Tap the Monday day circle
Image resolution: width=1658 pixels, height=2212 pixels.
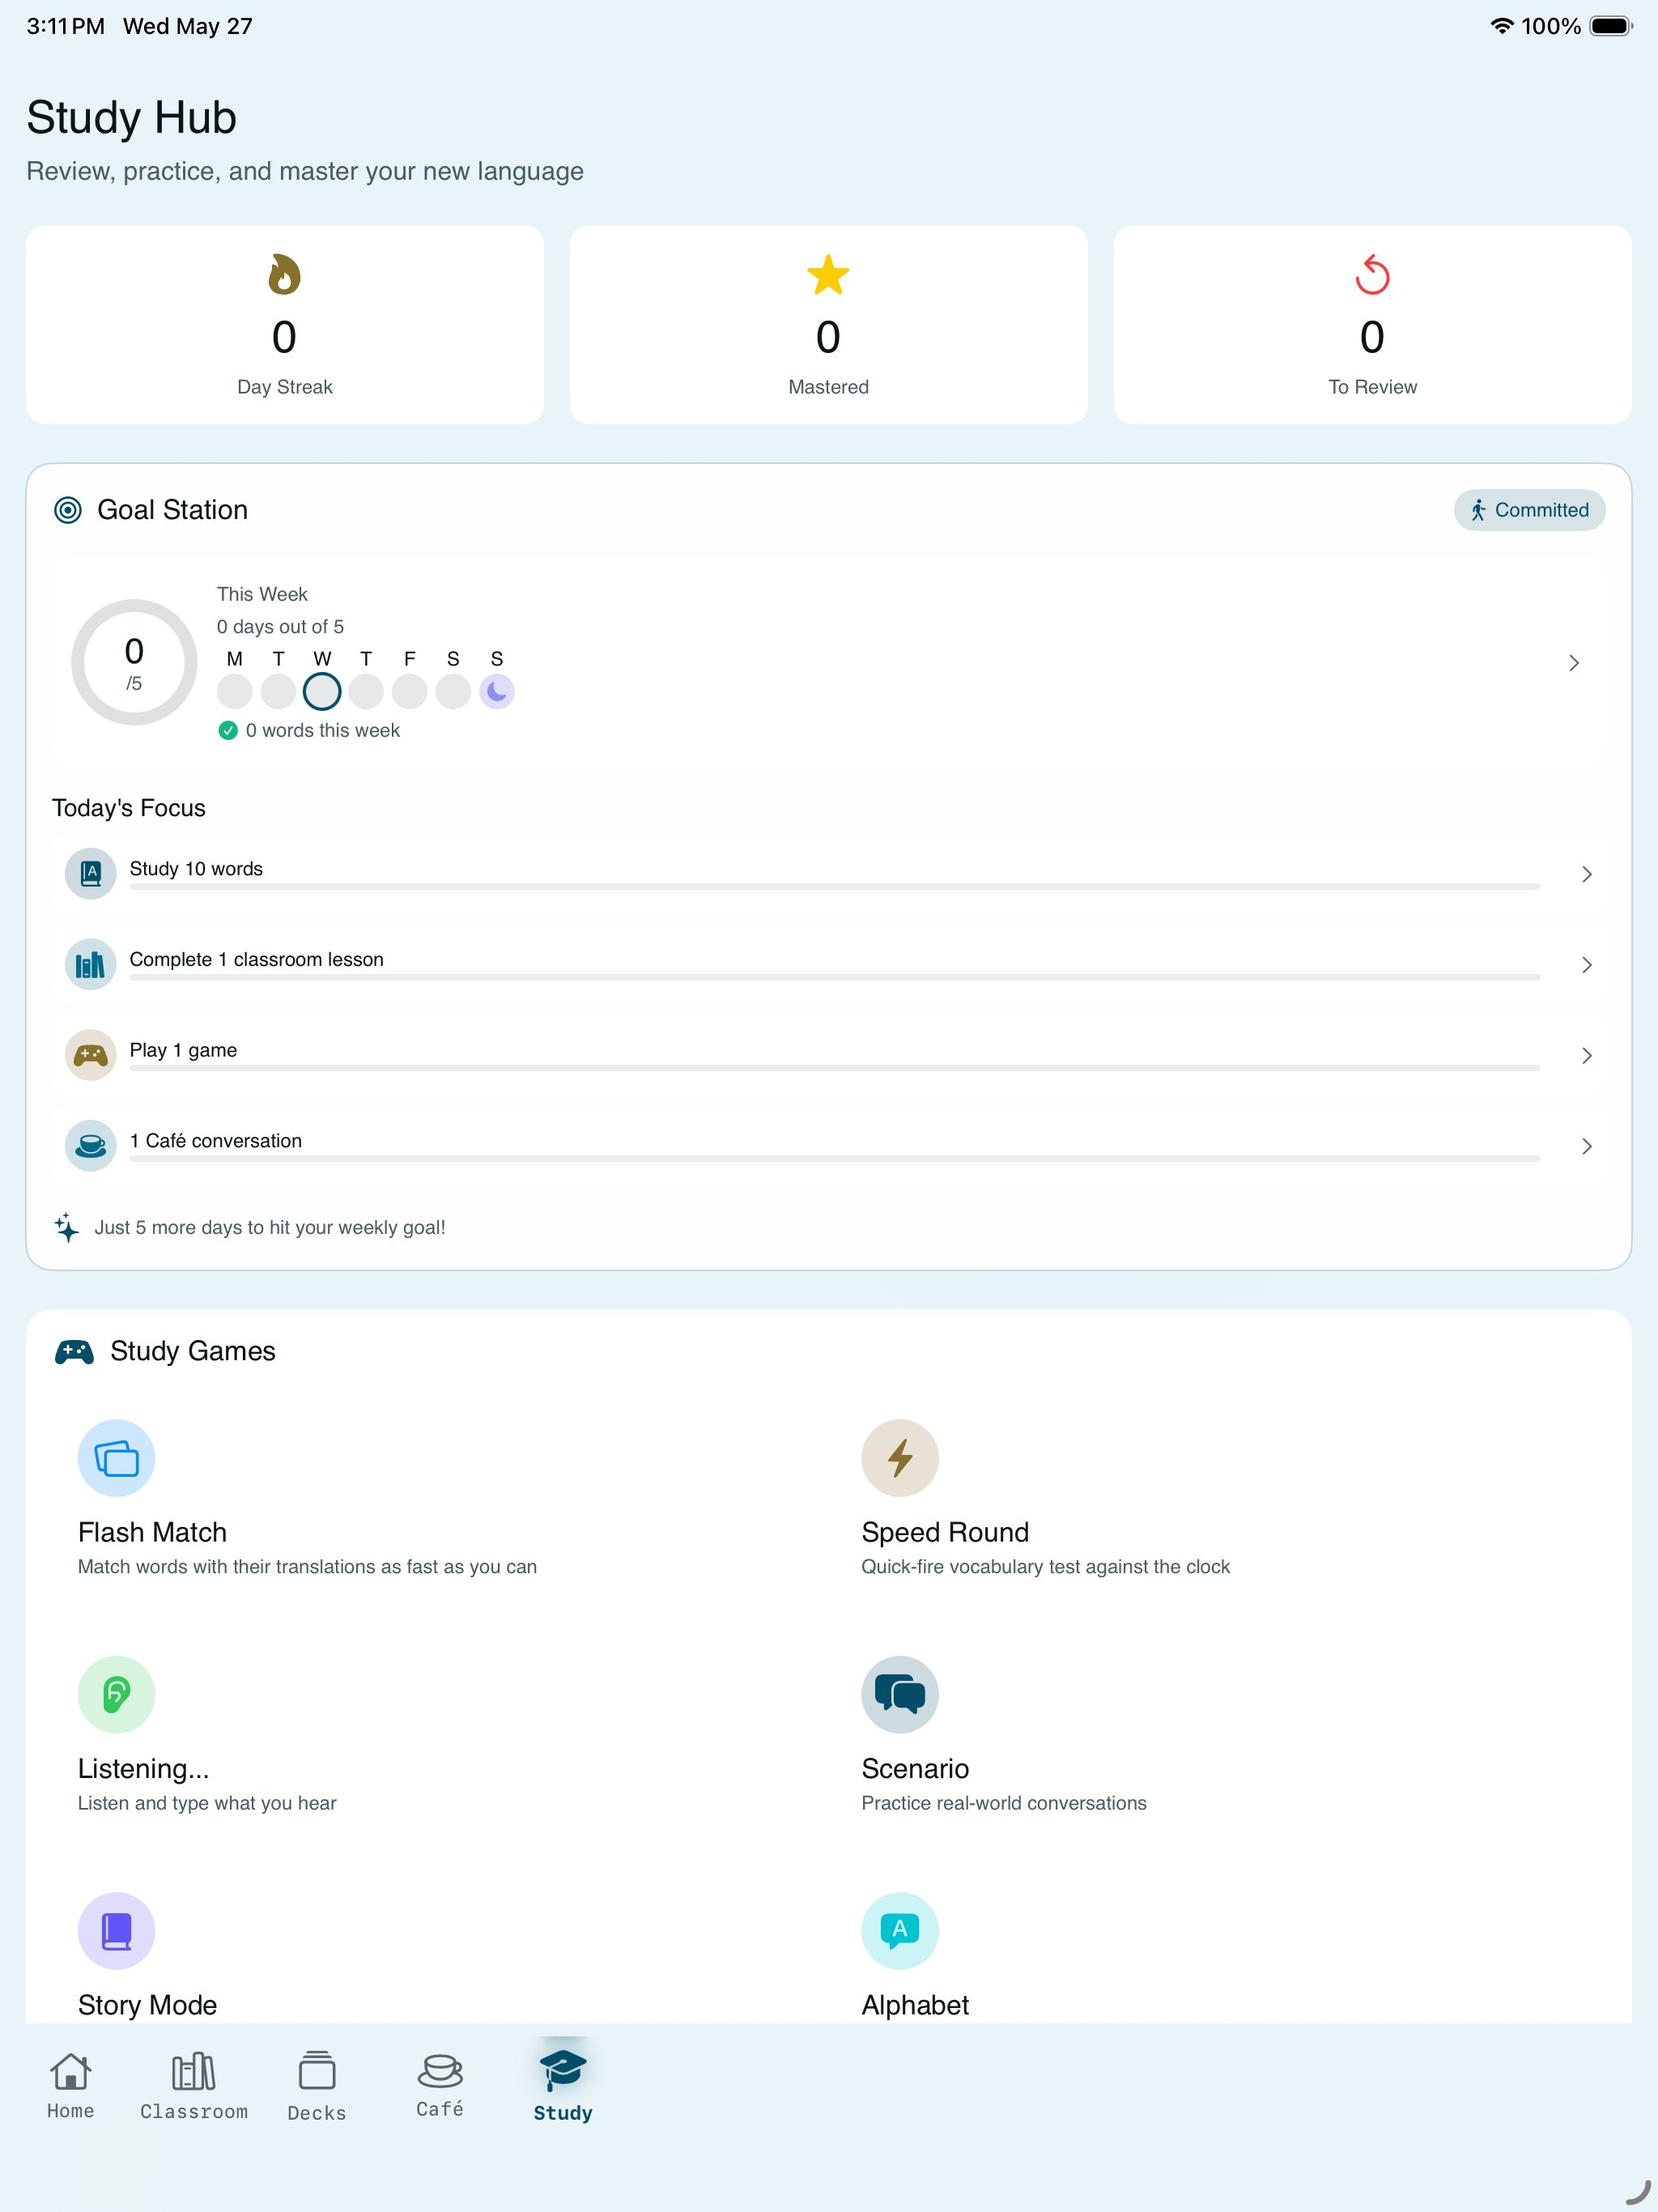235,691
